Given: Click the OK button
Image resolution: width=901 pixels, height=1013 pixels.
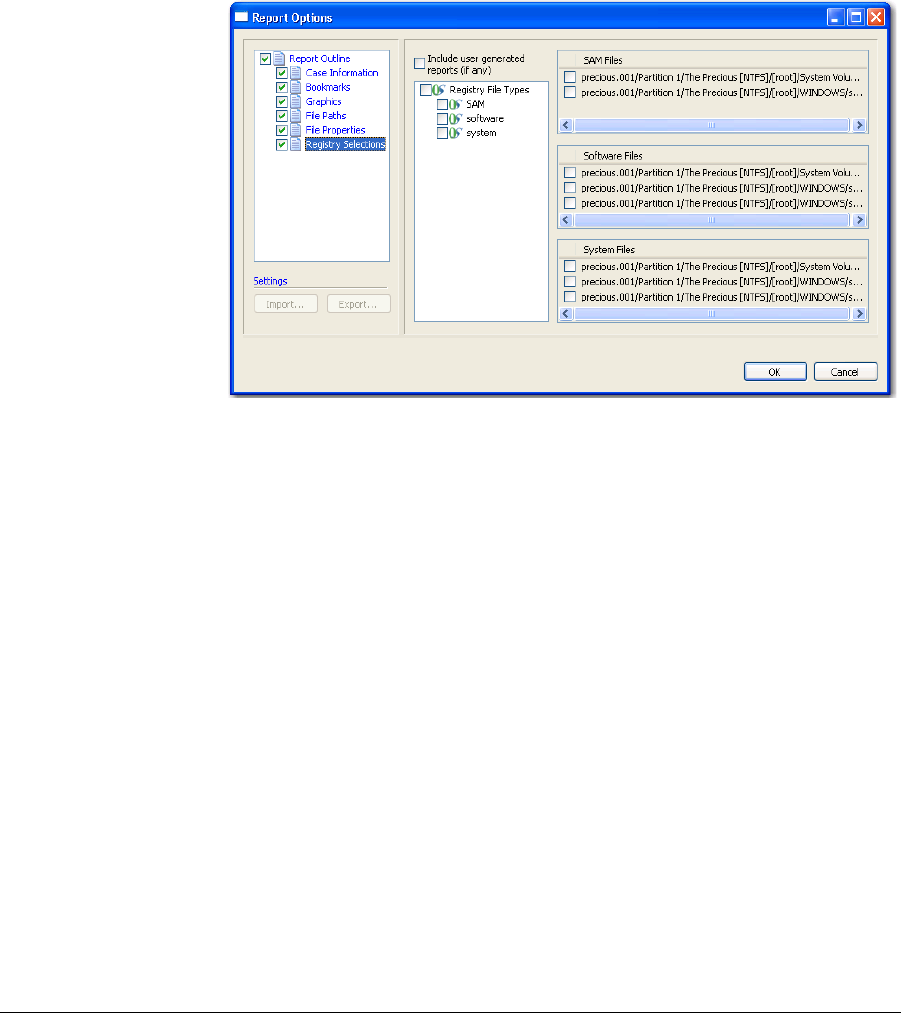Looking at the screenshot, I should click(x=775, y=371).
